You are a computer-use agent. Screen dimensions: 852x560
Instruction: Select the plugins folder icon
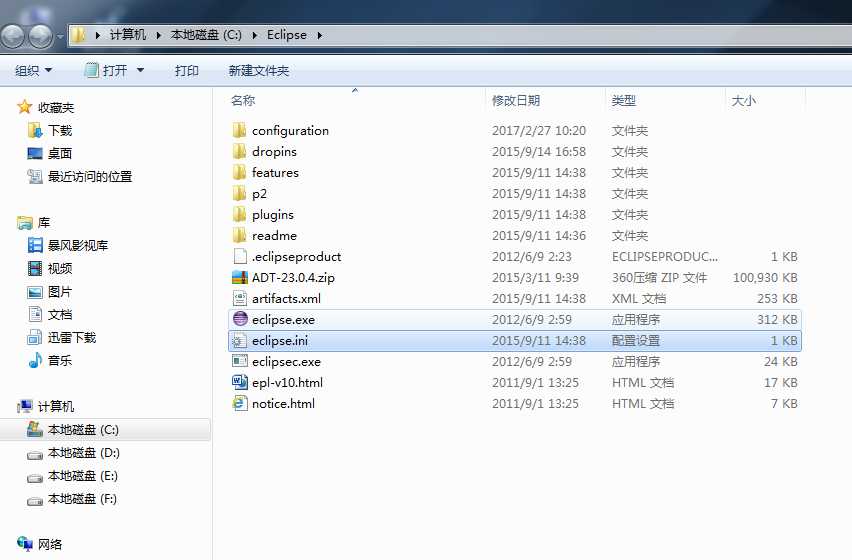[240, 215]
